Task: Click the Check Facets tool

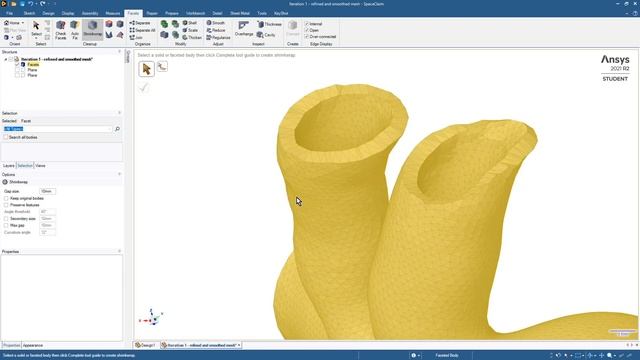Action: tap(60, 30)
